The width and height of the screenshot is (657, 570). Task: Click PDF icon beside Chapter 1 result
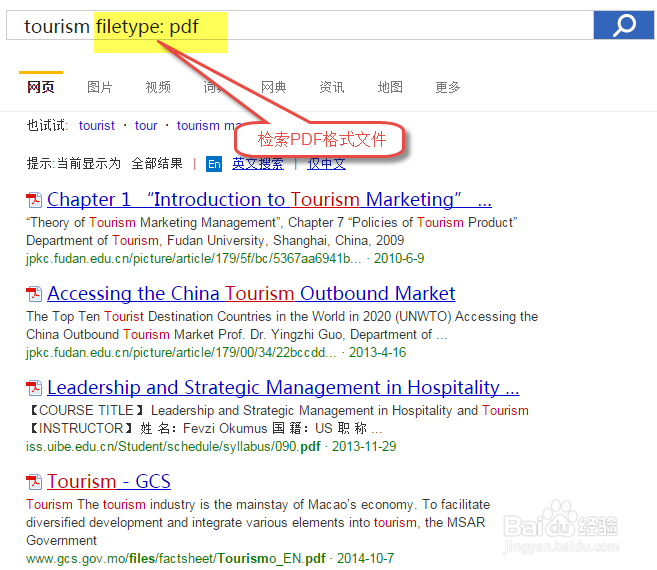point(34,200)
